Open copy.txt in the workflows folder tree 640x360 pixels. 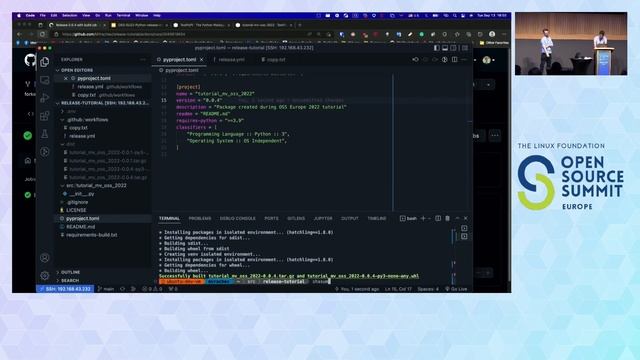click(78, 128)
